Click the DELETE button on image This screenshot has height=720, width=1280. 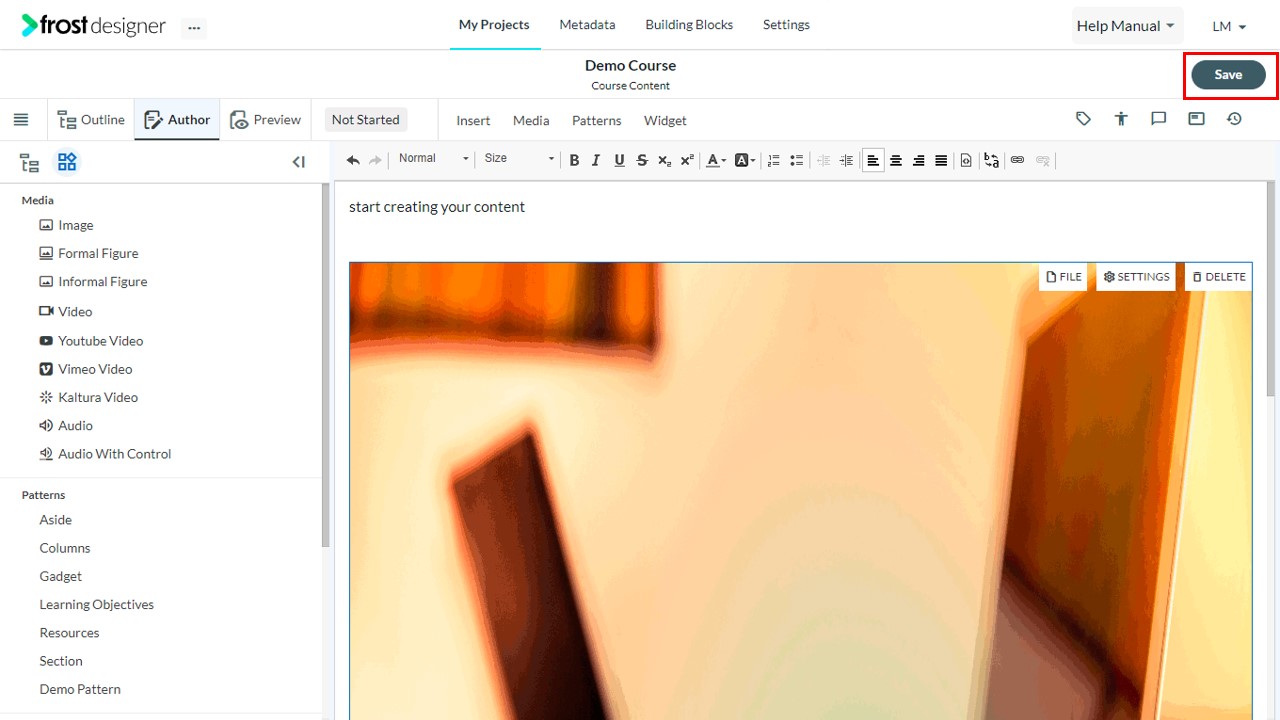coord(1219,277)
